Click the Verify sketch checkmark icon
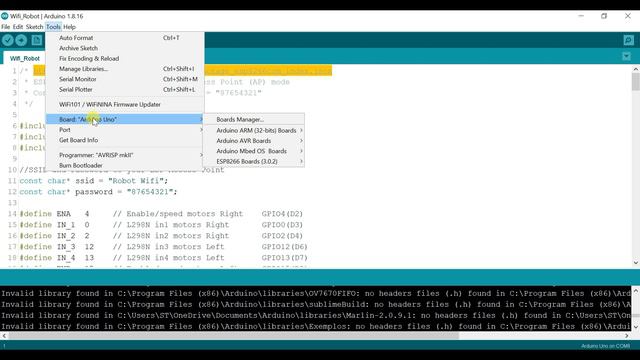Image resolution: width=640 pixels, height=360 pixels. click(x=8, y=40)
